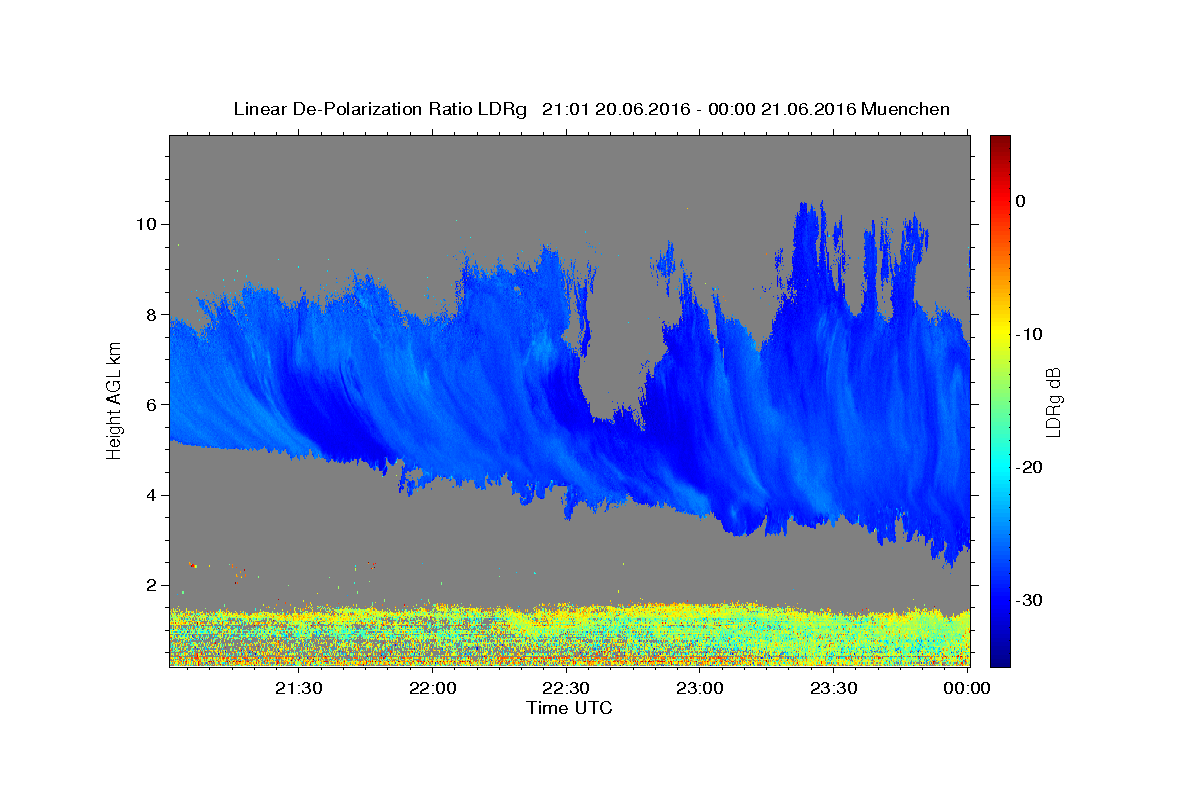This screenshot has width=1200, height=800.
Task: Click the "Height AGL km" y-axis label
Action: [x=114, y=400]
